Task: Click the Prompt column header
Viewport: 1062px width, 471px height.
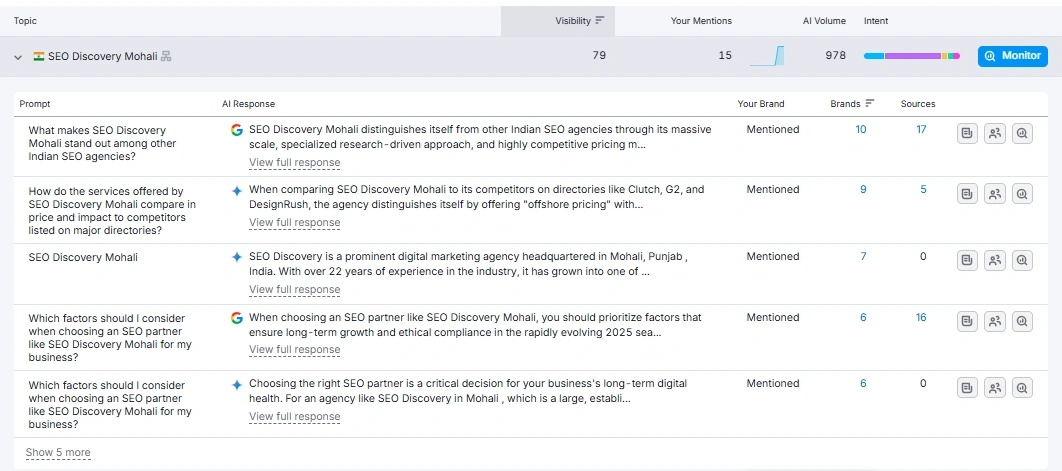Action: 35,104
